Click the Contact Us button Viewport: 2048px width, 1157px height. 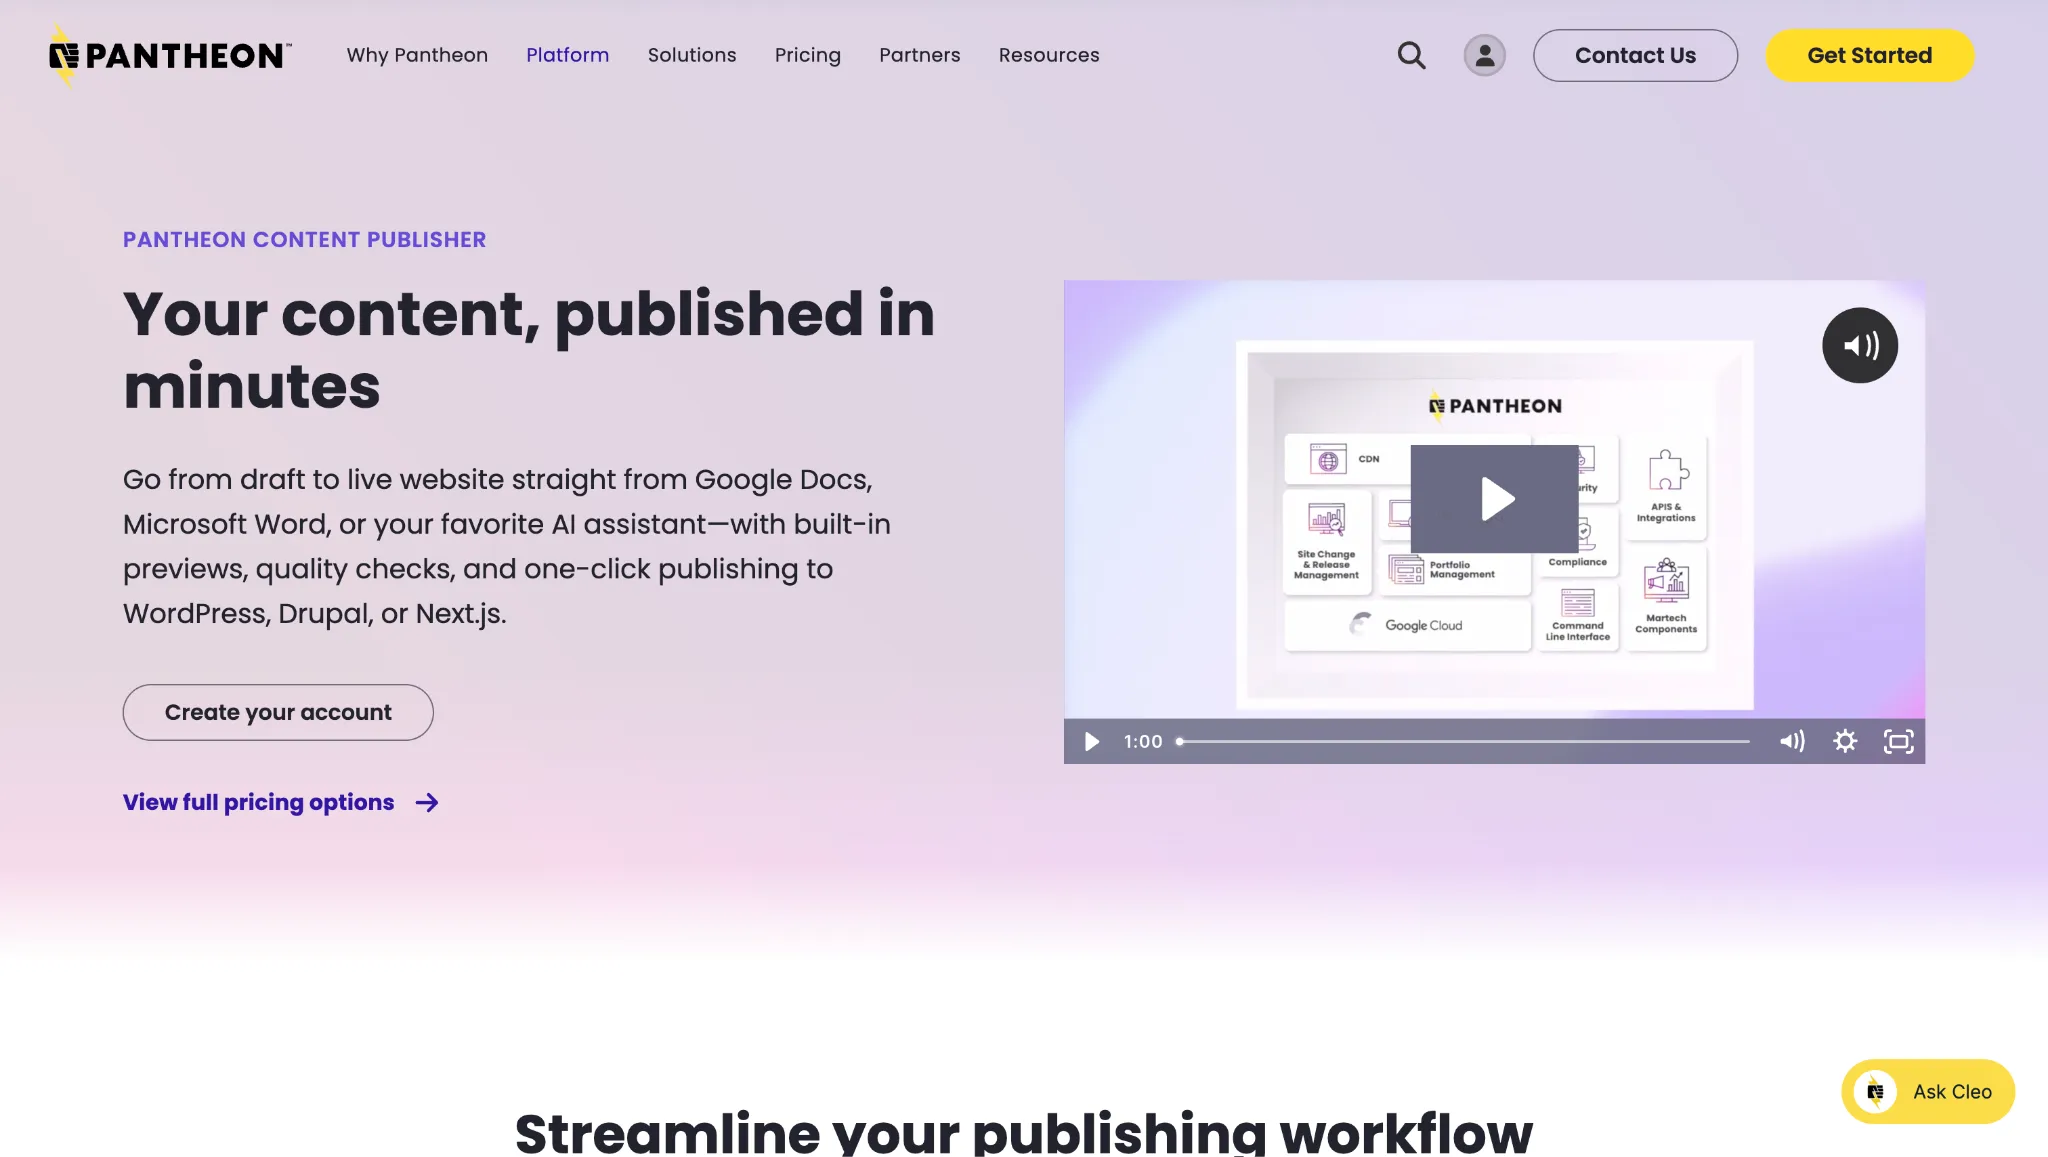click(1635, 55)
